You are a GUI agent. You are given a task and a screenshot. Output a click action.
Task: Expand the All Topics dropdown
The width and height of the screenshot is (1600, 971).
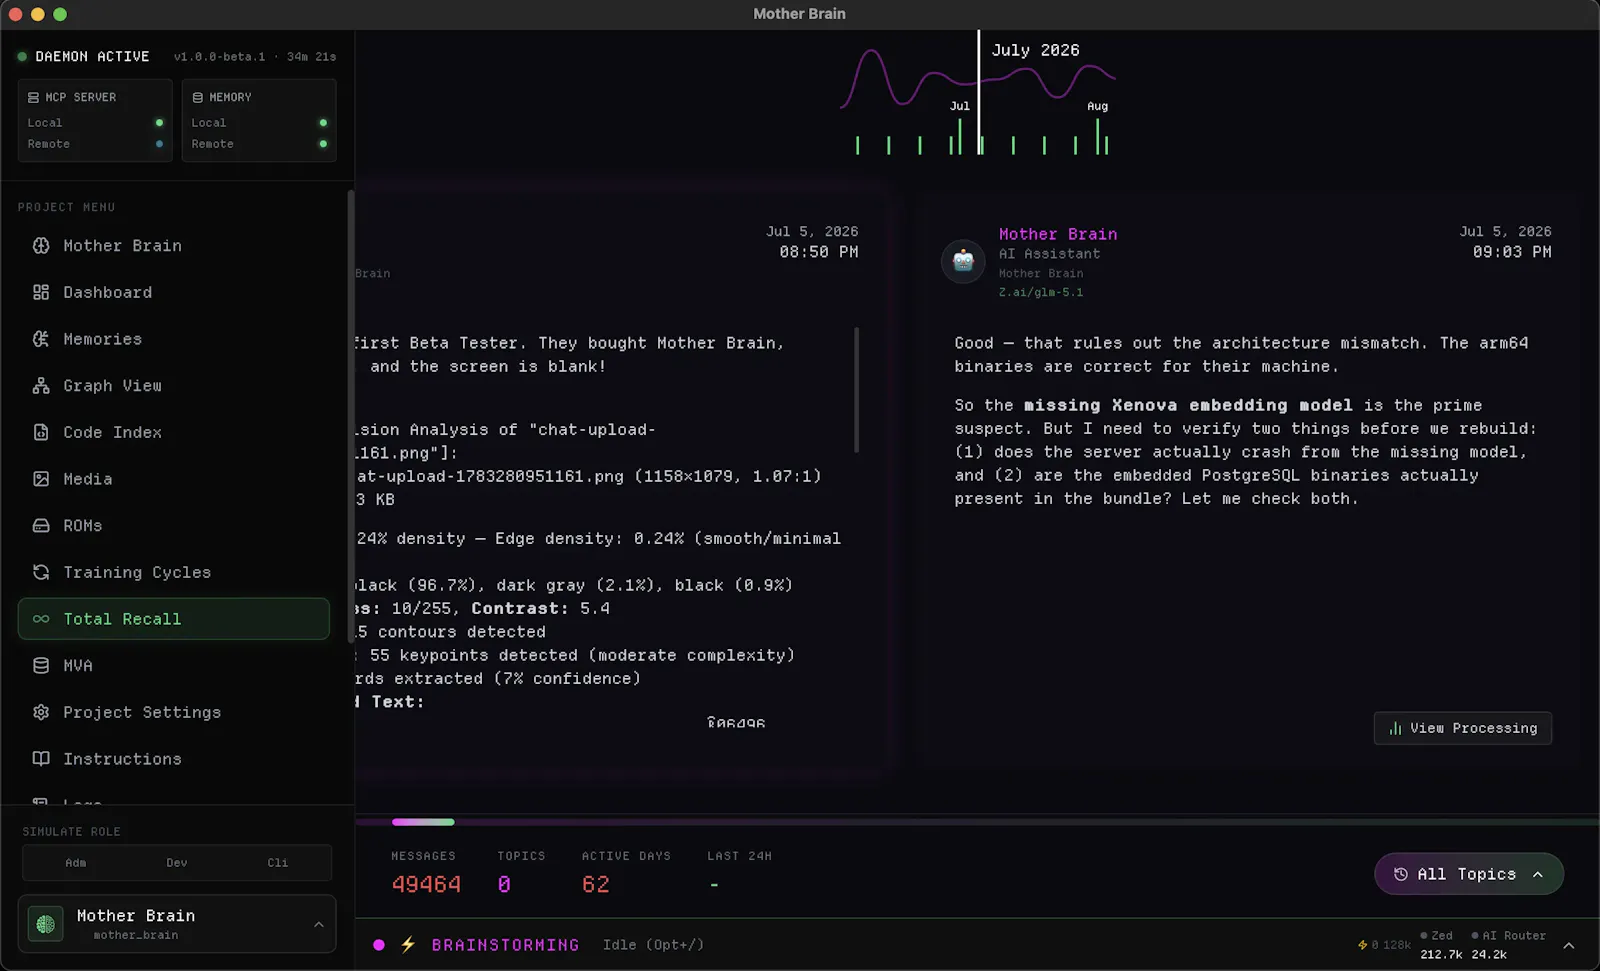[x=1469, y=874]
